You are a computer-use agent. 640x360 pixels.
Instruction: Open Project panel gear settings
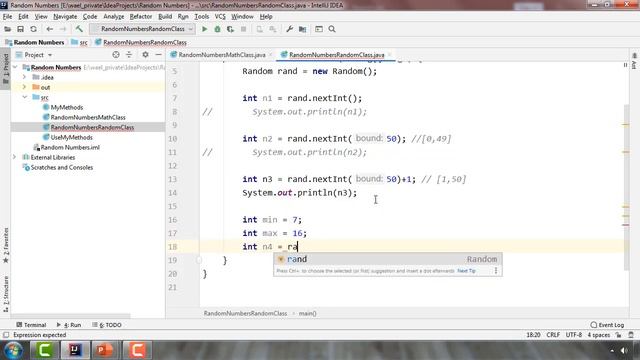(145, 55)
